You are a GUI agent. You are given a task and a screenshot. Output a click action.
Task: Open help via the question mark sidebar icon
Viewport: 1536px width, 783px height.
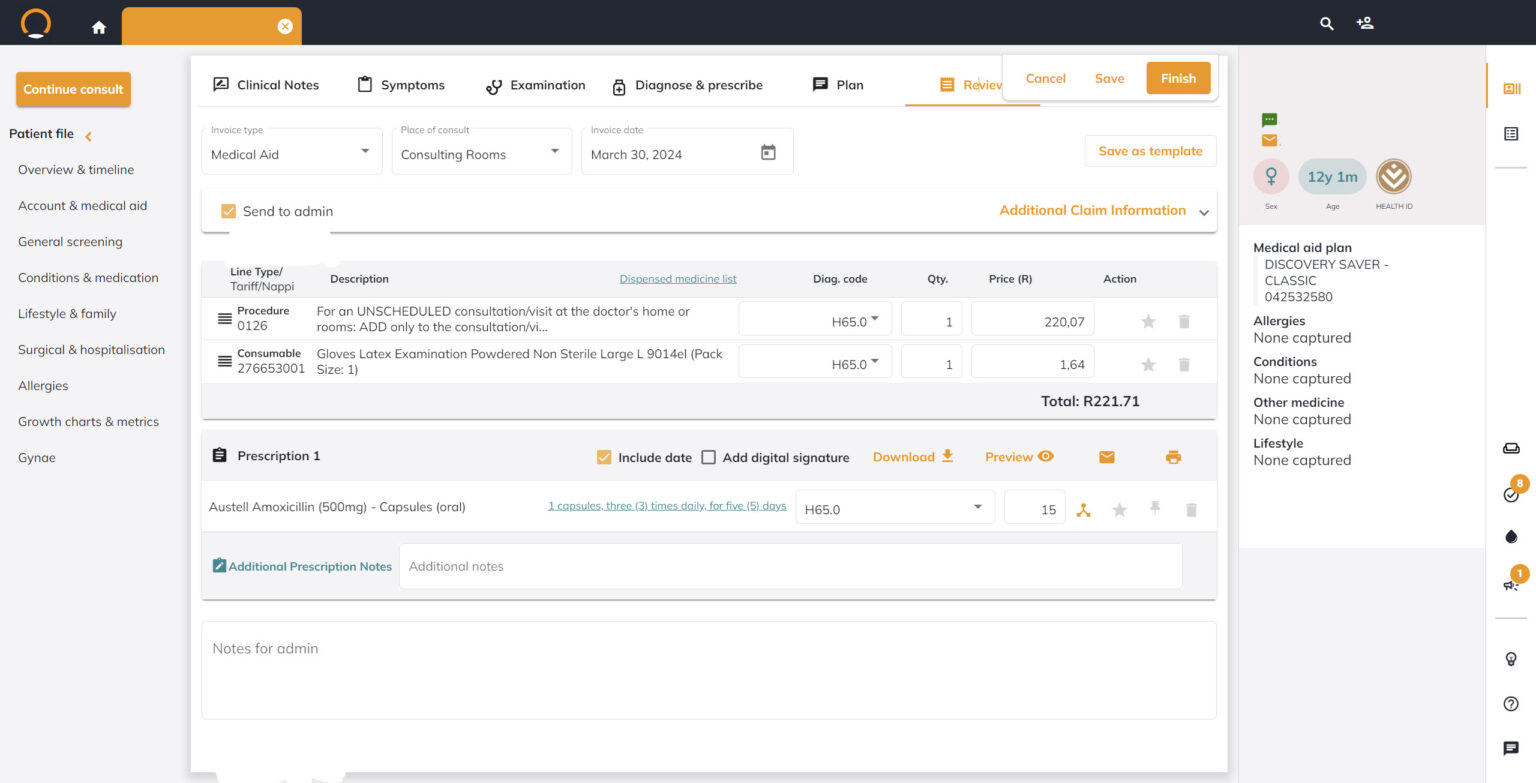click(x=1510, y=703)
